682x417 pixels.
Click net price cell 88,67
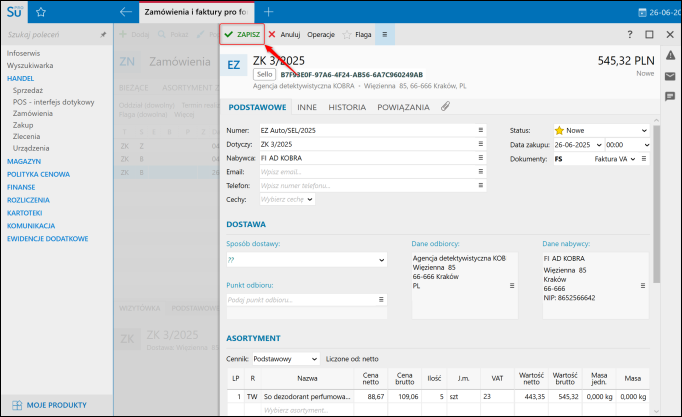coord(371,397)
